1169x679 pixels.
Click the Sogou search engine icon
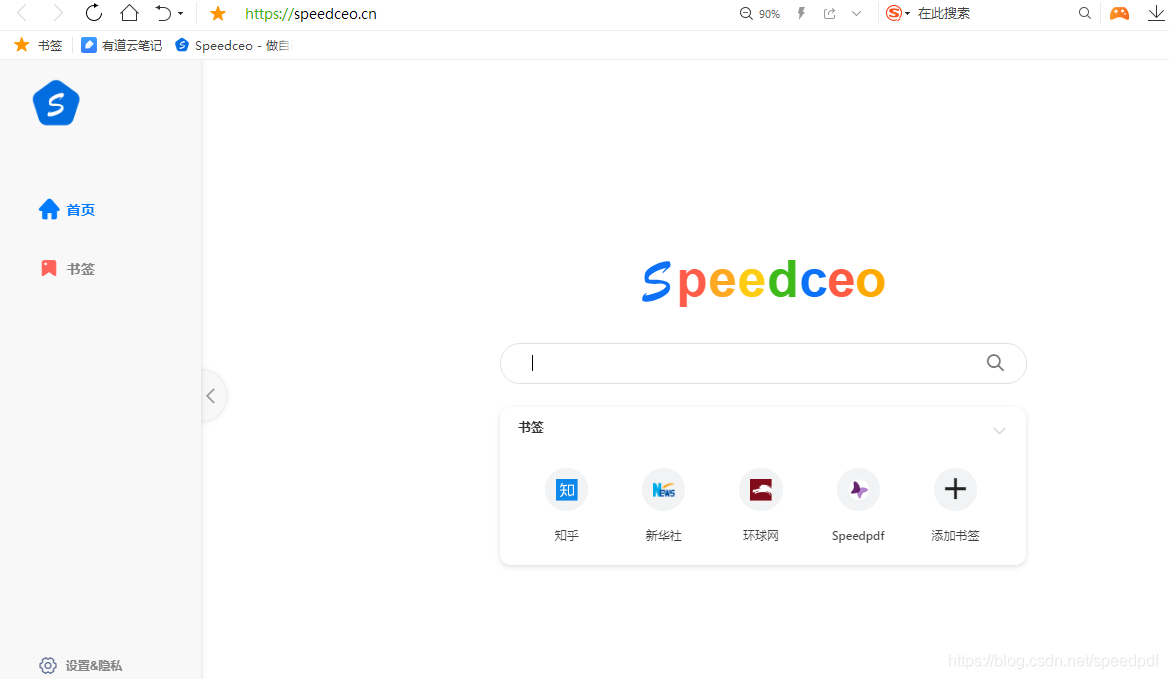(894, 13)
